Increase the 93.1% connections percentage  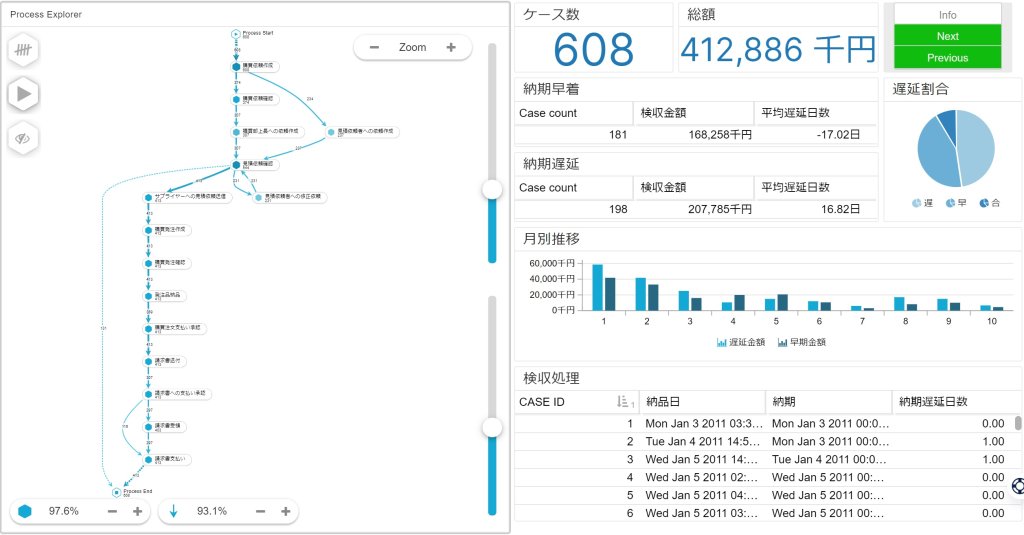pos(285,511)
